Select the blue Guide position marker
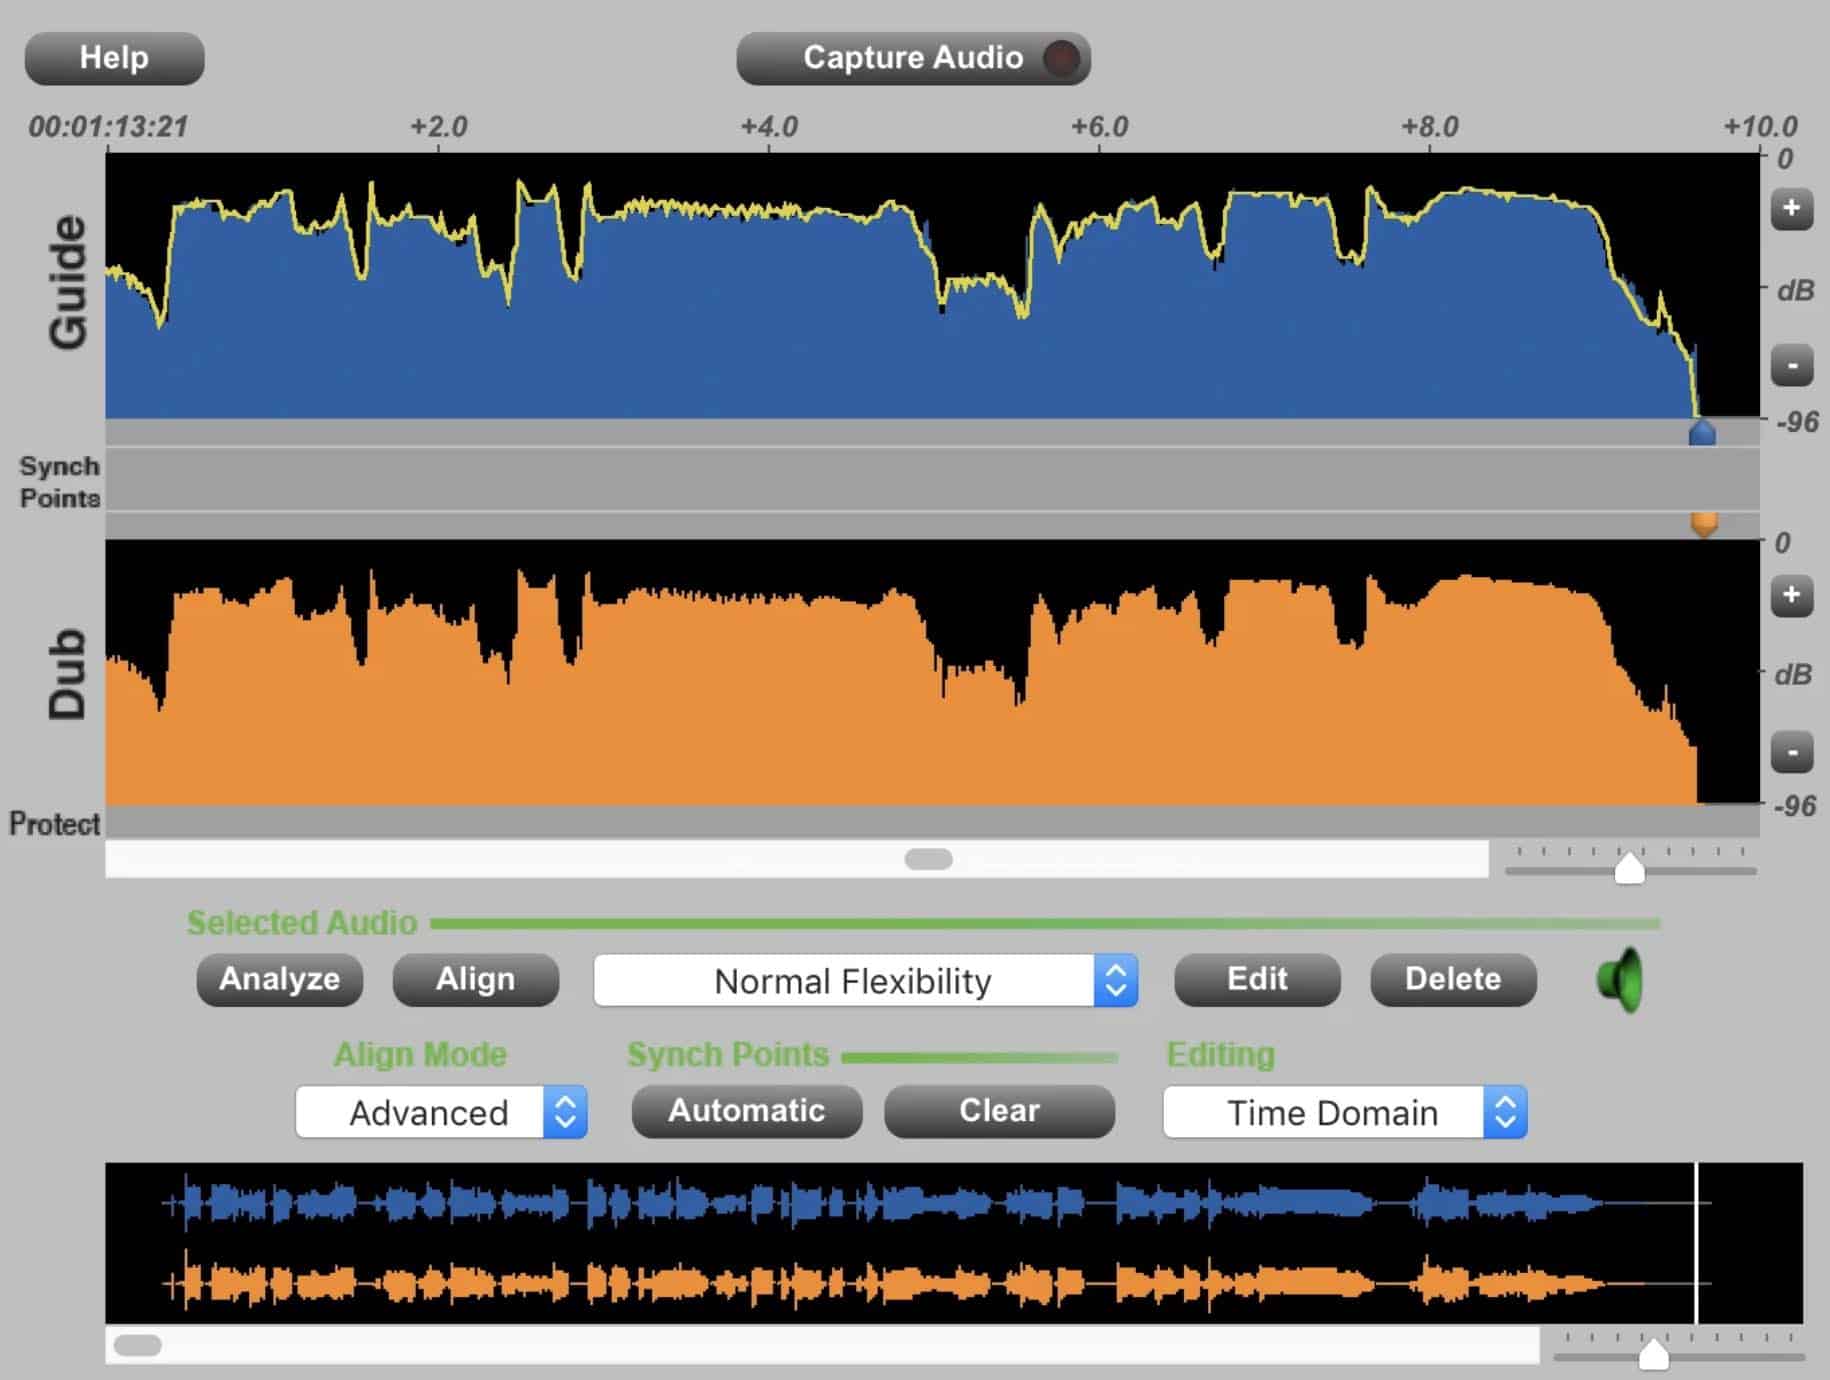The height and width of the screenshot is (1380, 1830). point(1700,432)
